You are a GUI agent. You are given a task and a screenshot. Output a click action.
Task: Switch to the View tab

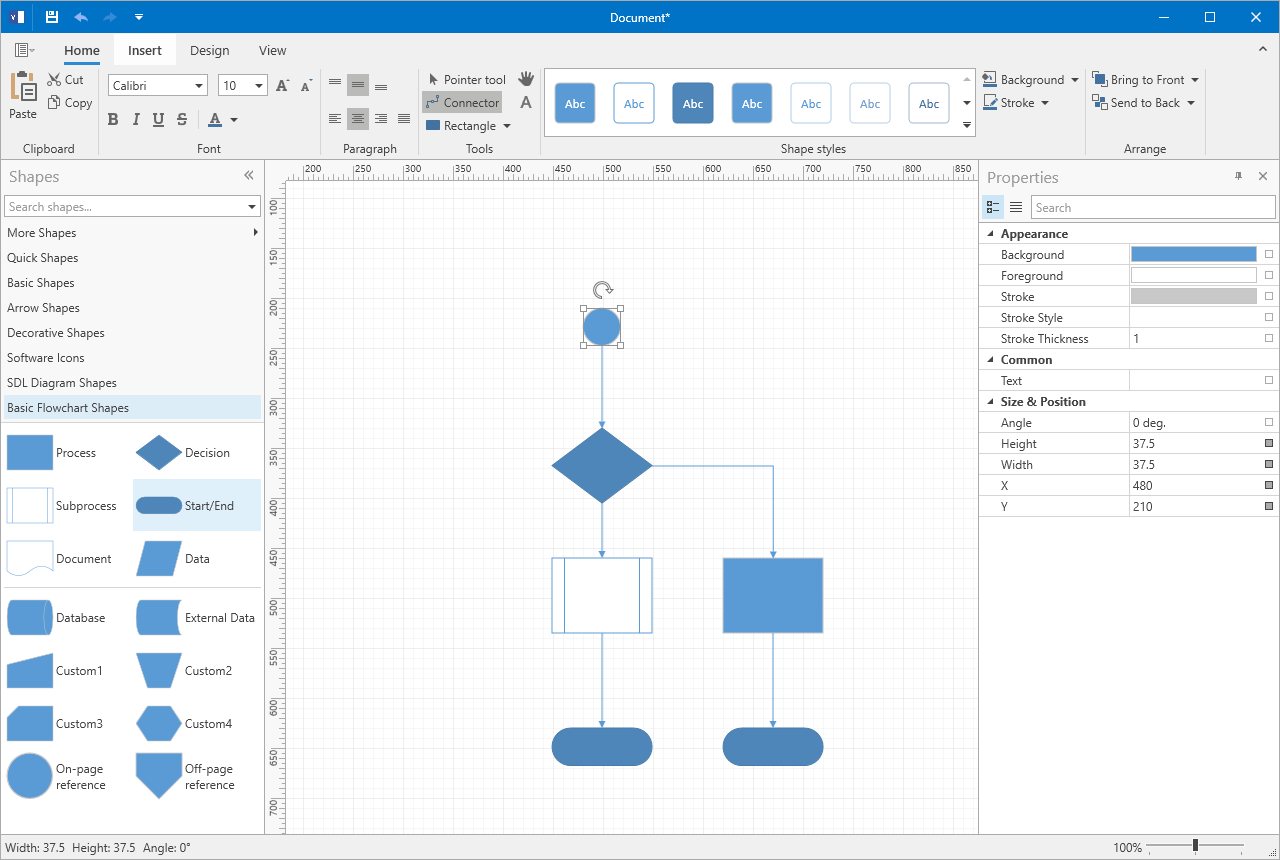coord(271,50)
